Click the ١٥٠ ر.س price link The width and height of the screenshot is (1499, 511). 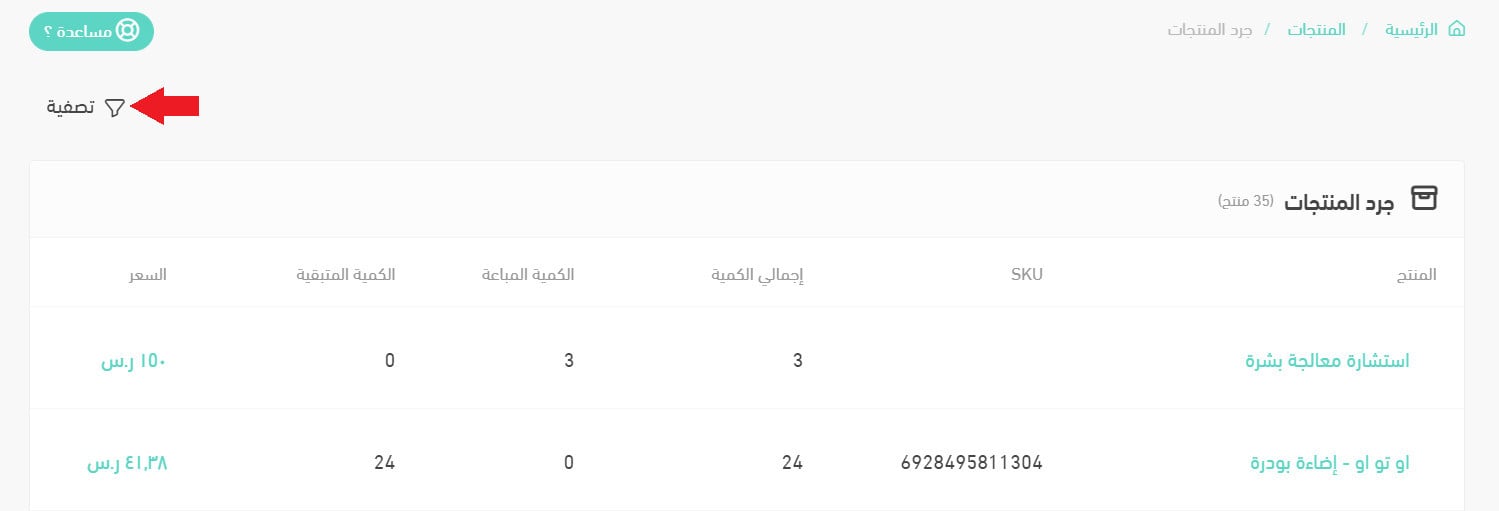point(134,360)
